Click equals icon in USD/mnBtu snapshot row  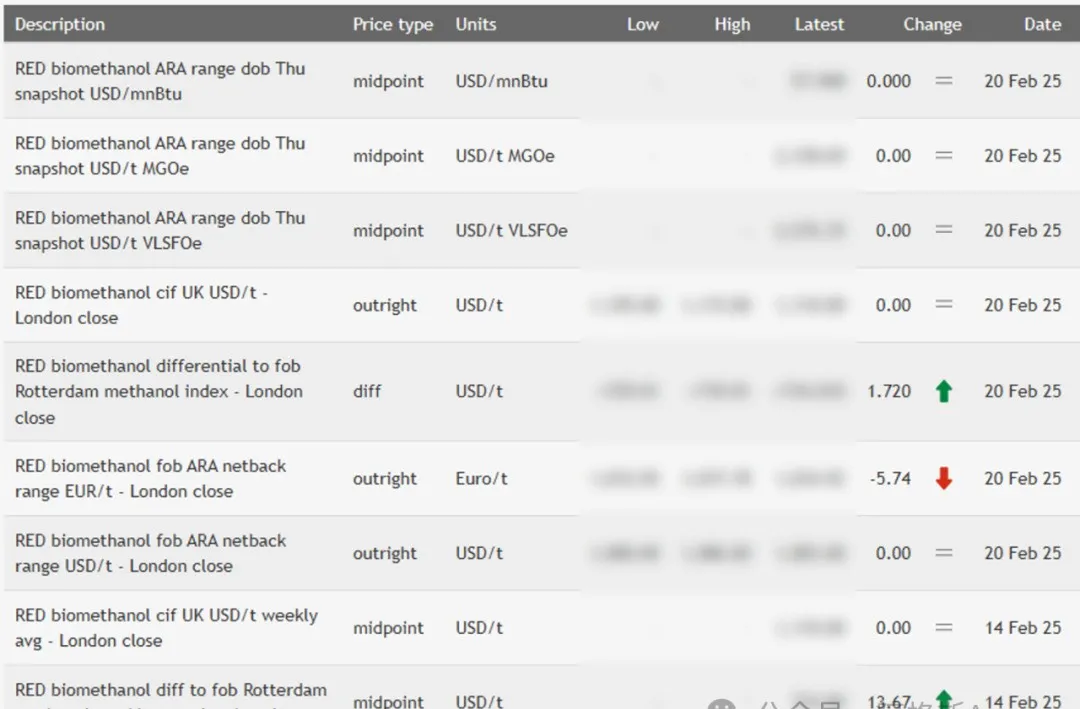[x=943, y=81]
